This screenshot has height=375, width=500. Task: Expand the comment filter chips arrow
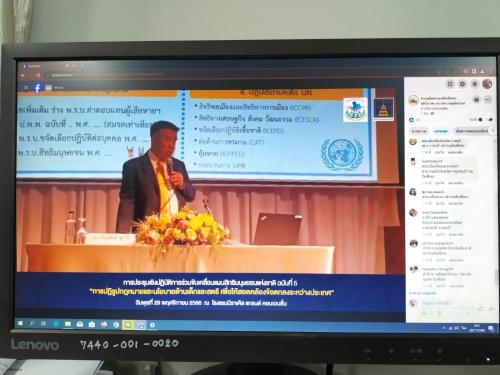tap(494, 131)
